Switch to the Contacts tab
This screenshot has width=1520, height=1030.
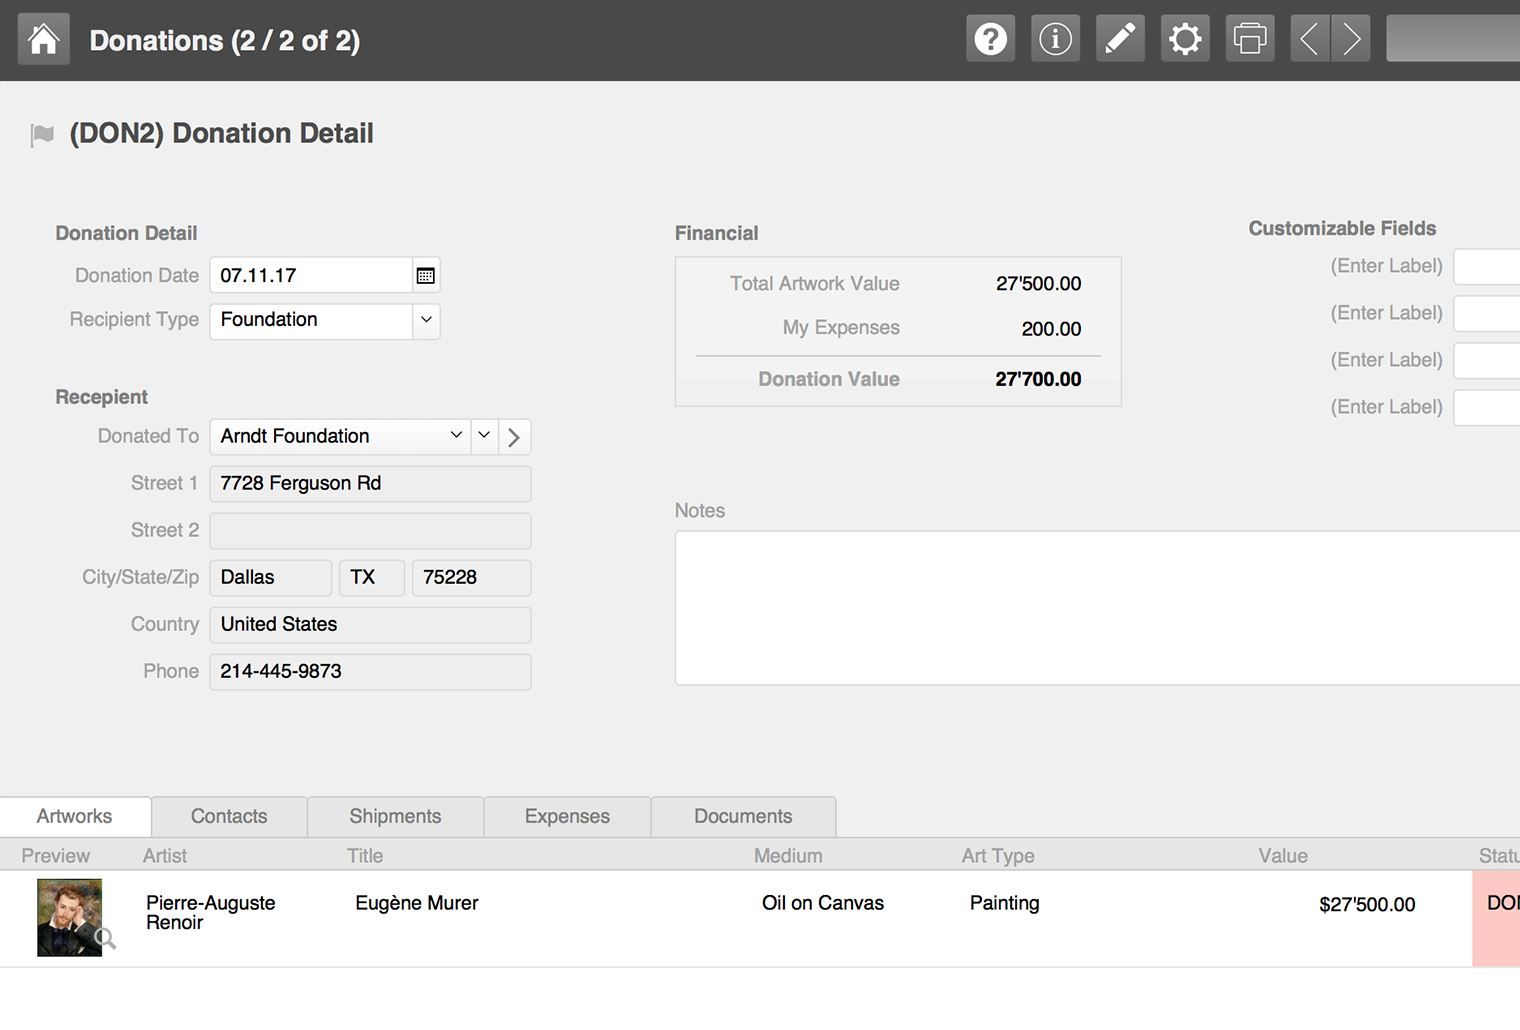[x=229, y=816]
